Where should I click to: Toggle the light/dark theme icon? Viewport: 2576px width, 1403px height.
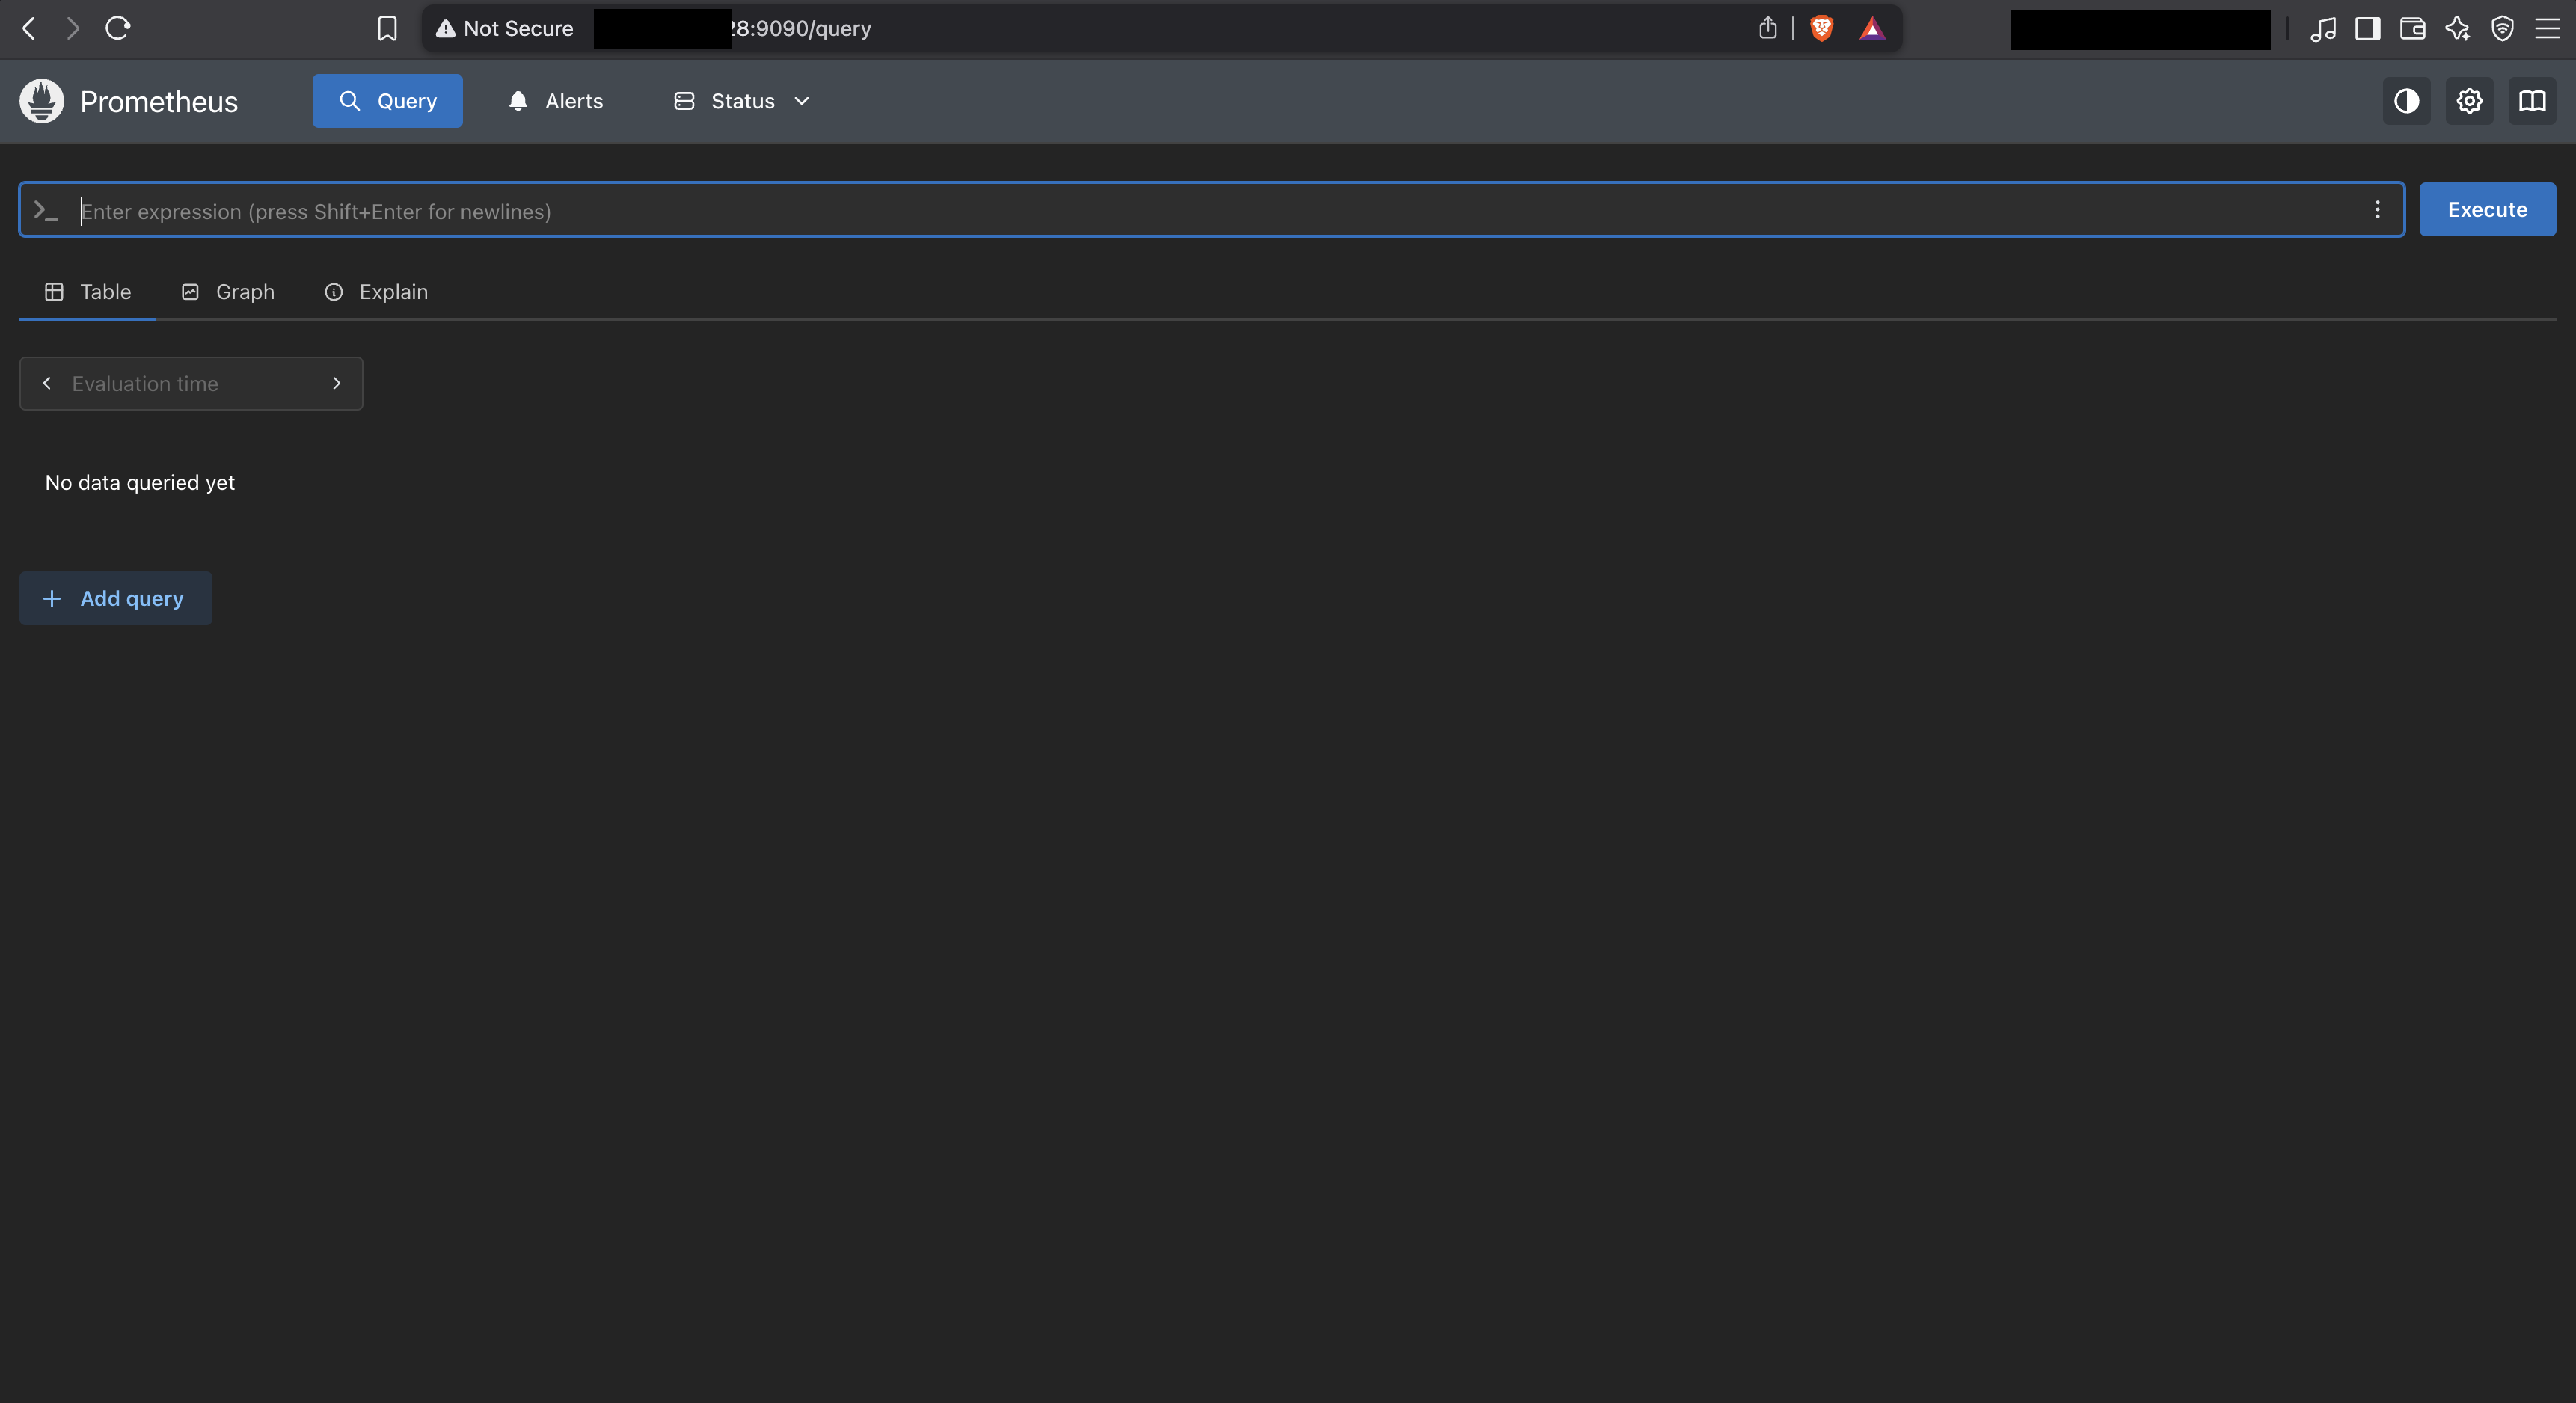pyautogui.click(x=2406, y=101)
